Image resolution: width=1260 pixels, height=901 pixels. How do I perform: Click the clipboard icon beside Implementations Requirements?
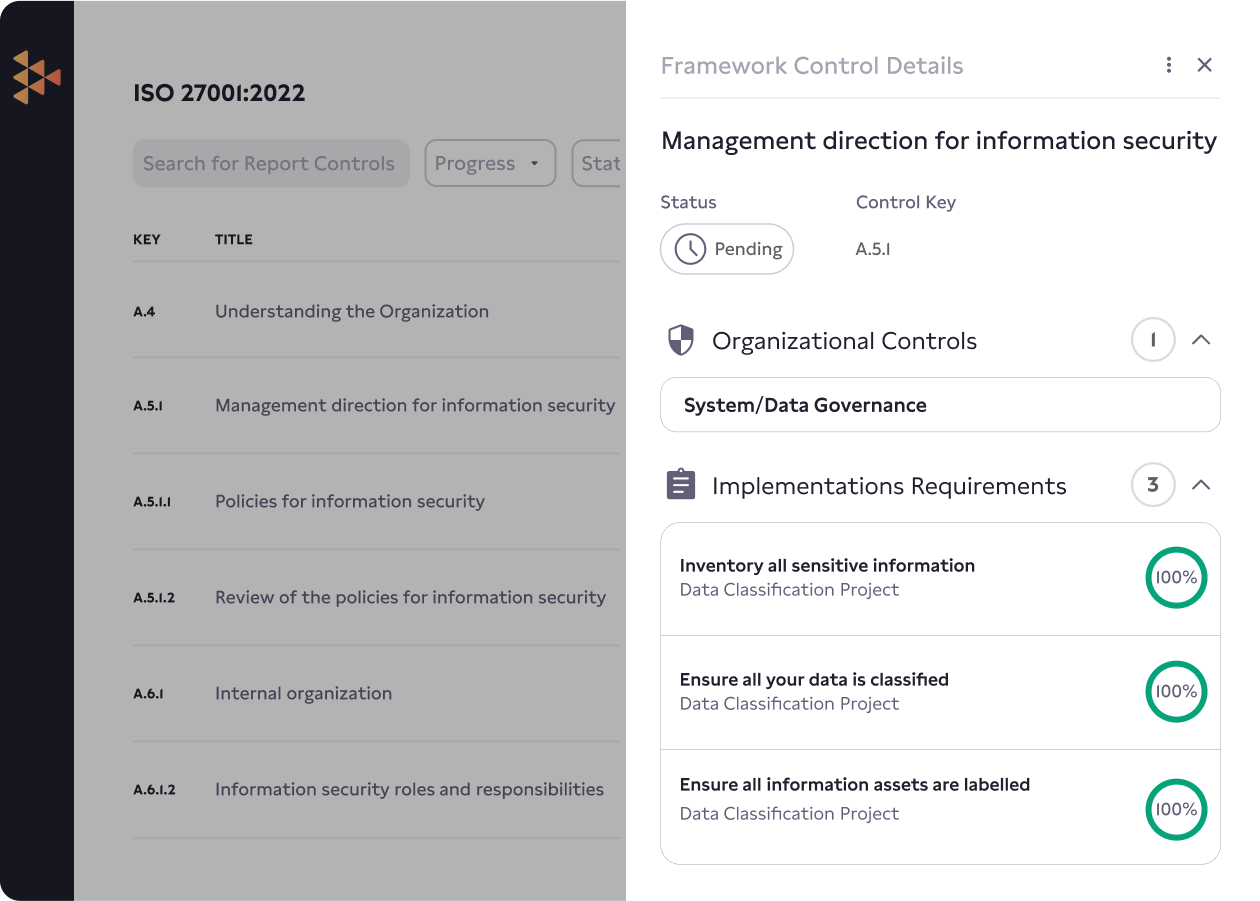[x=681, y=484]
